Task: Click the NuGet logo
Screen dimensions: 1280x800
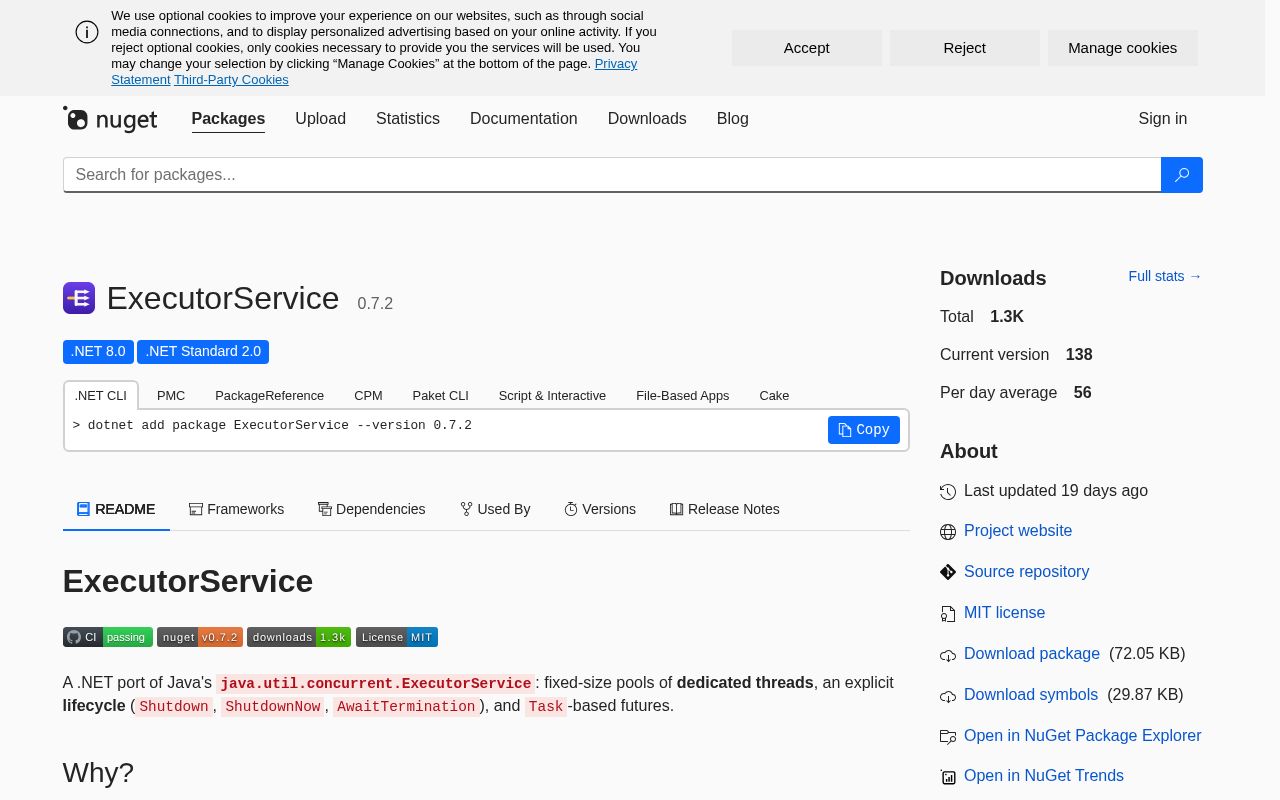Action: (x=110, y=119)
